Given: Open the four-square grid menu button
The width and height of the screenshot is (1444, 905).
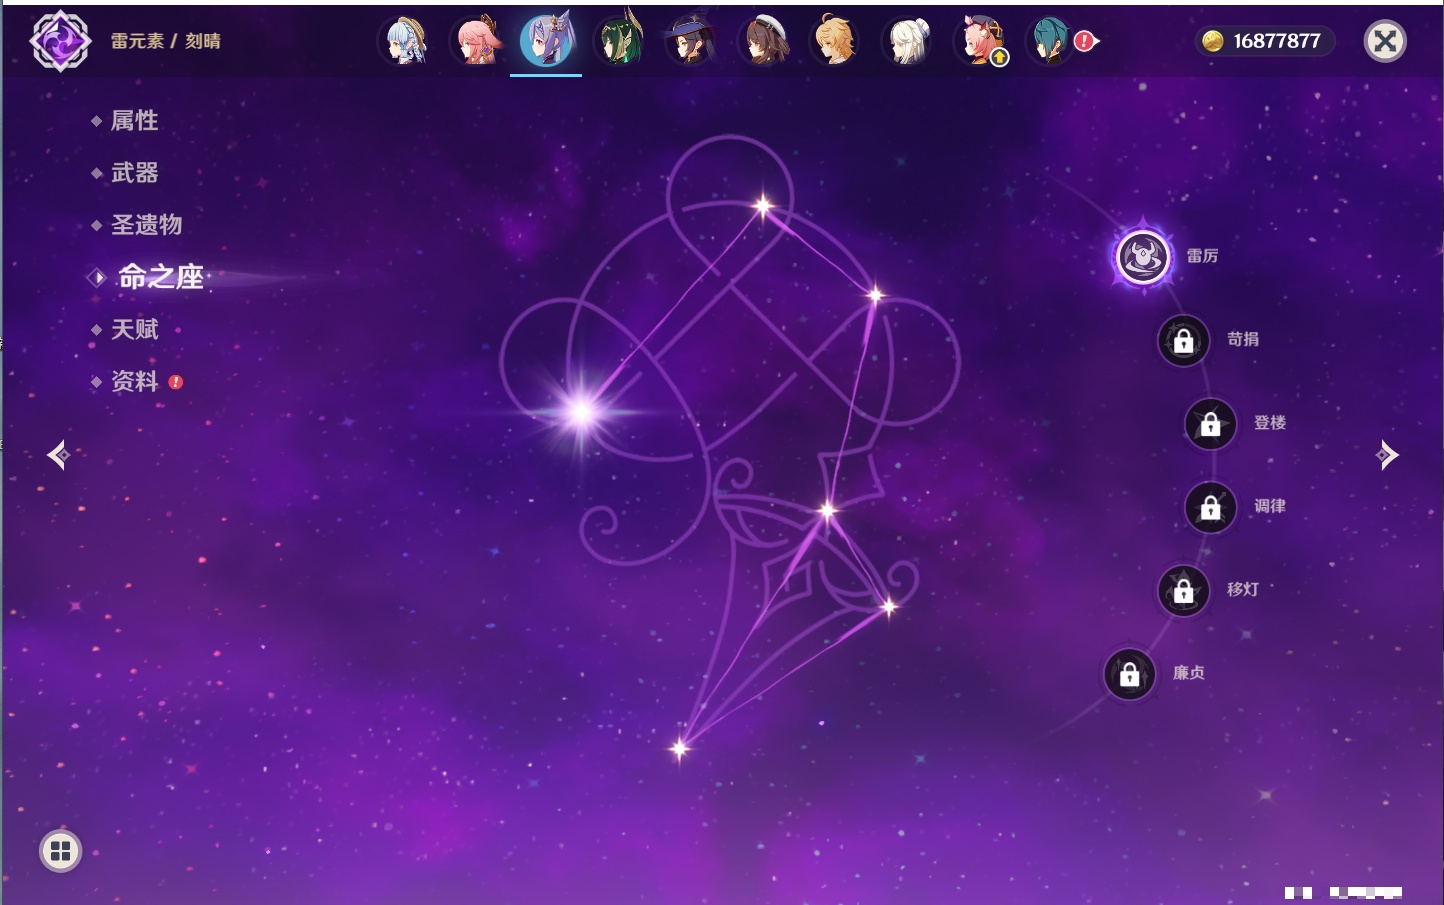Looking at the screenshot, I should point(60,851).
